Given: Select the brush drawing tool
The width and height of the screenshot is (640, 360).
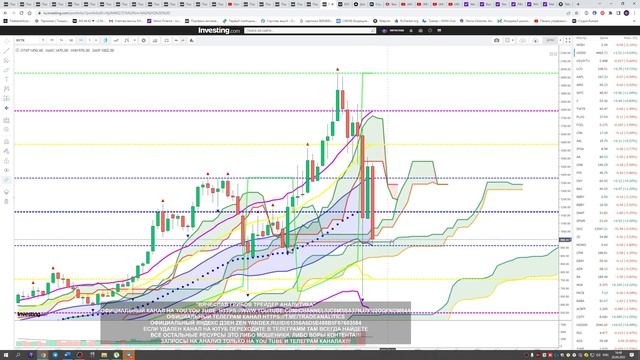Looking at the screenshot, I should (6, 70).
